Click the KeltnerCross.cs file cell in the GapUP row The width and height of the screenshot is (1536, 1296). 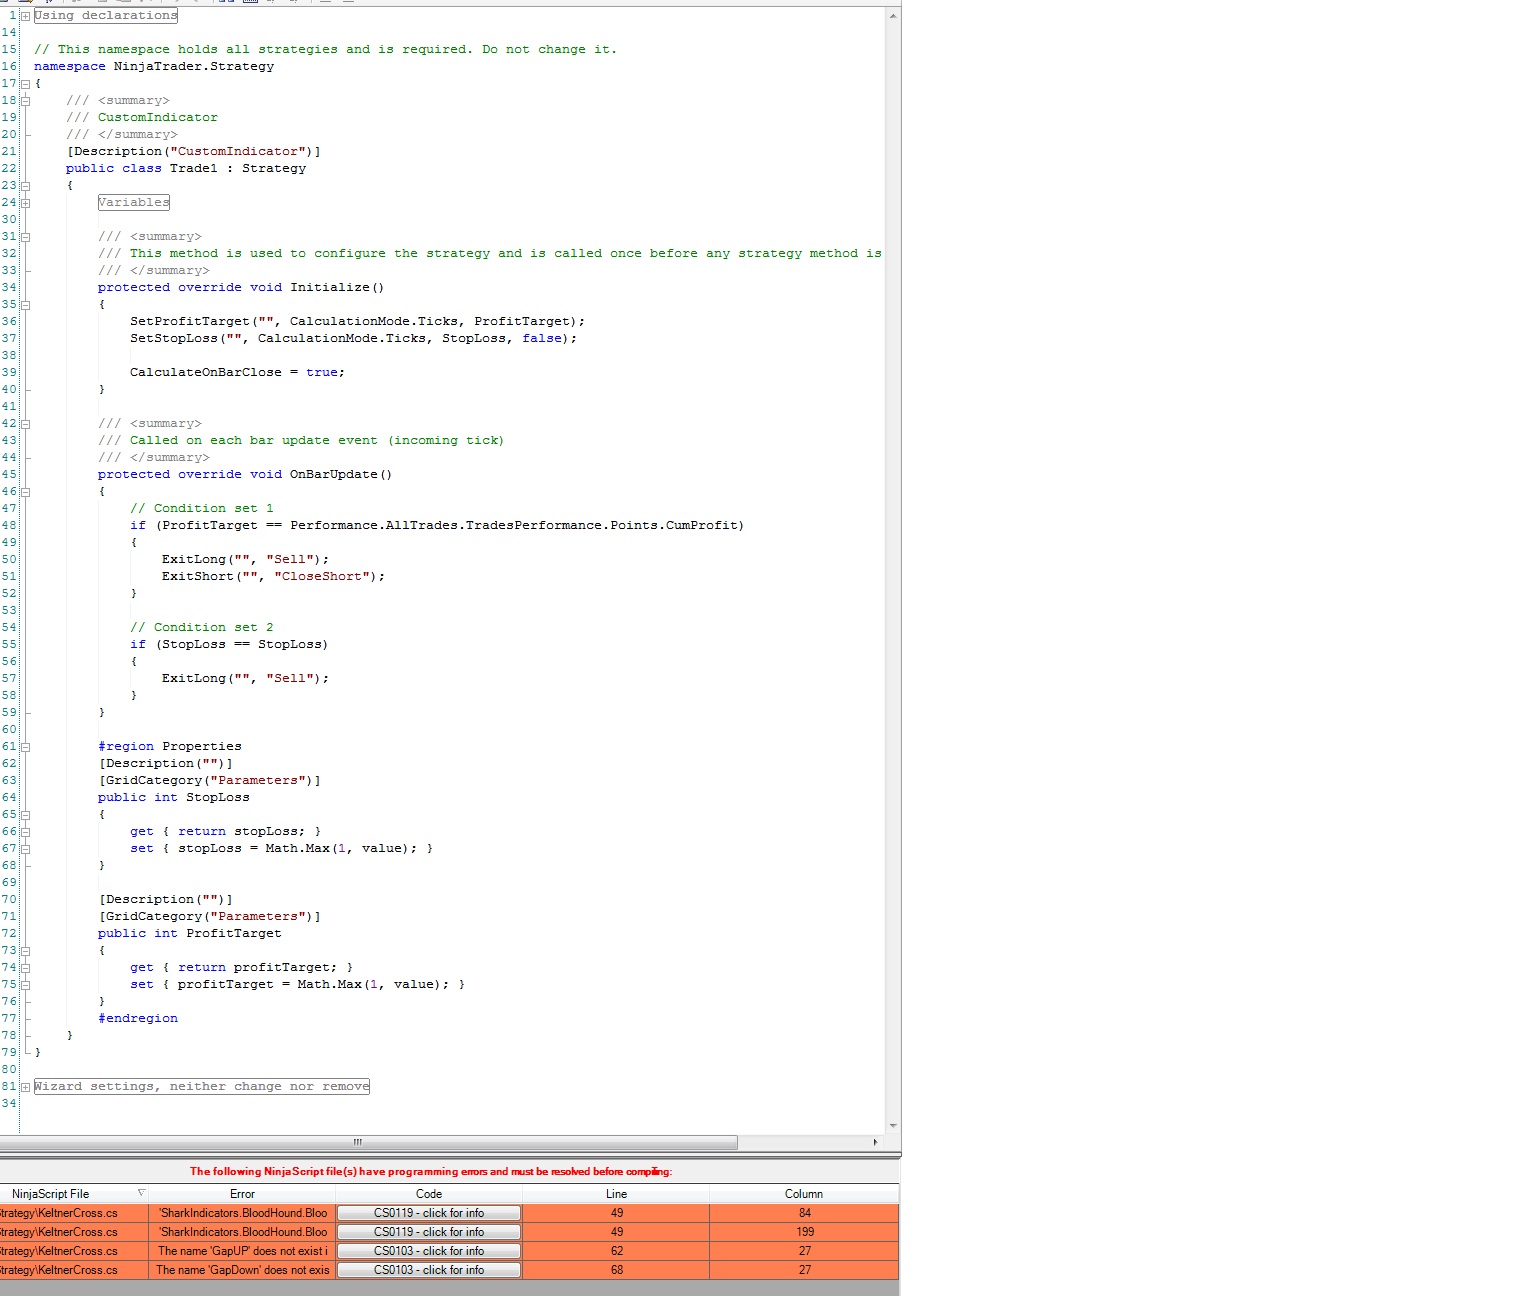click(74, 1251)
